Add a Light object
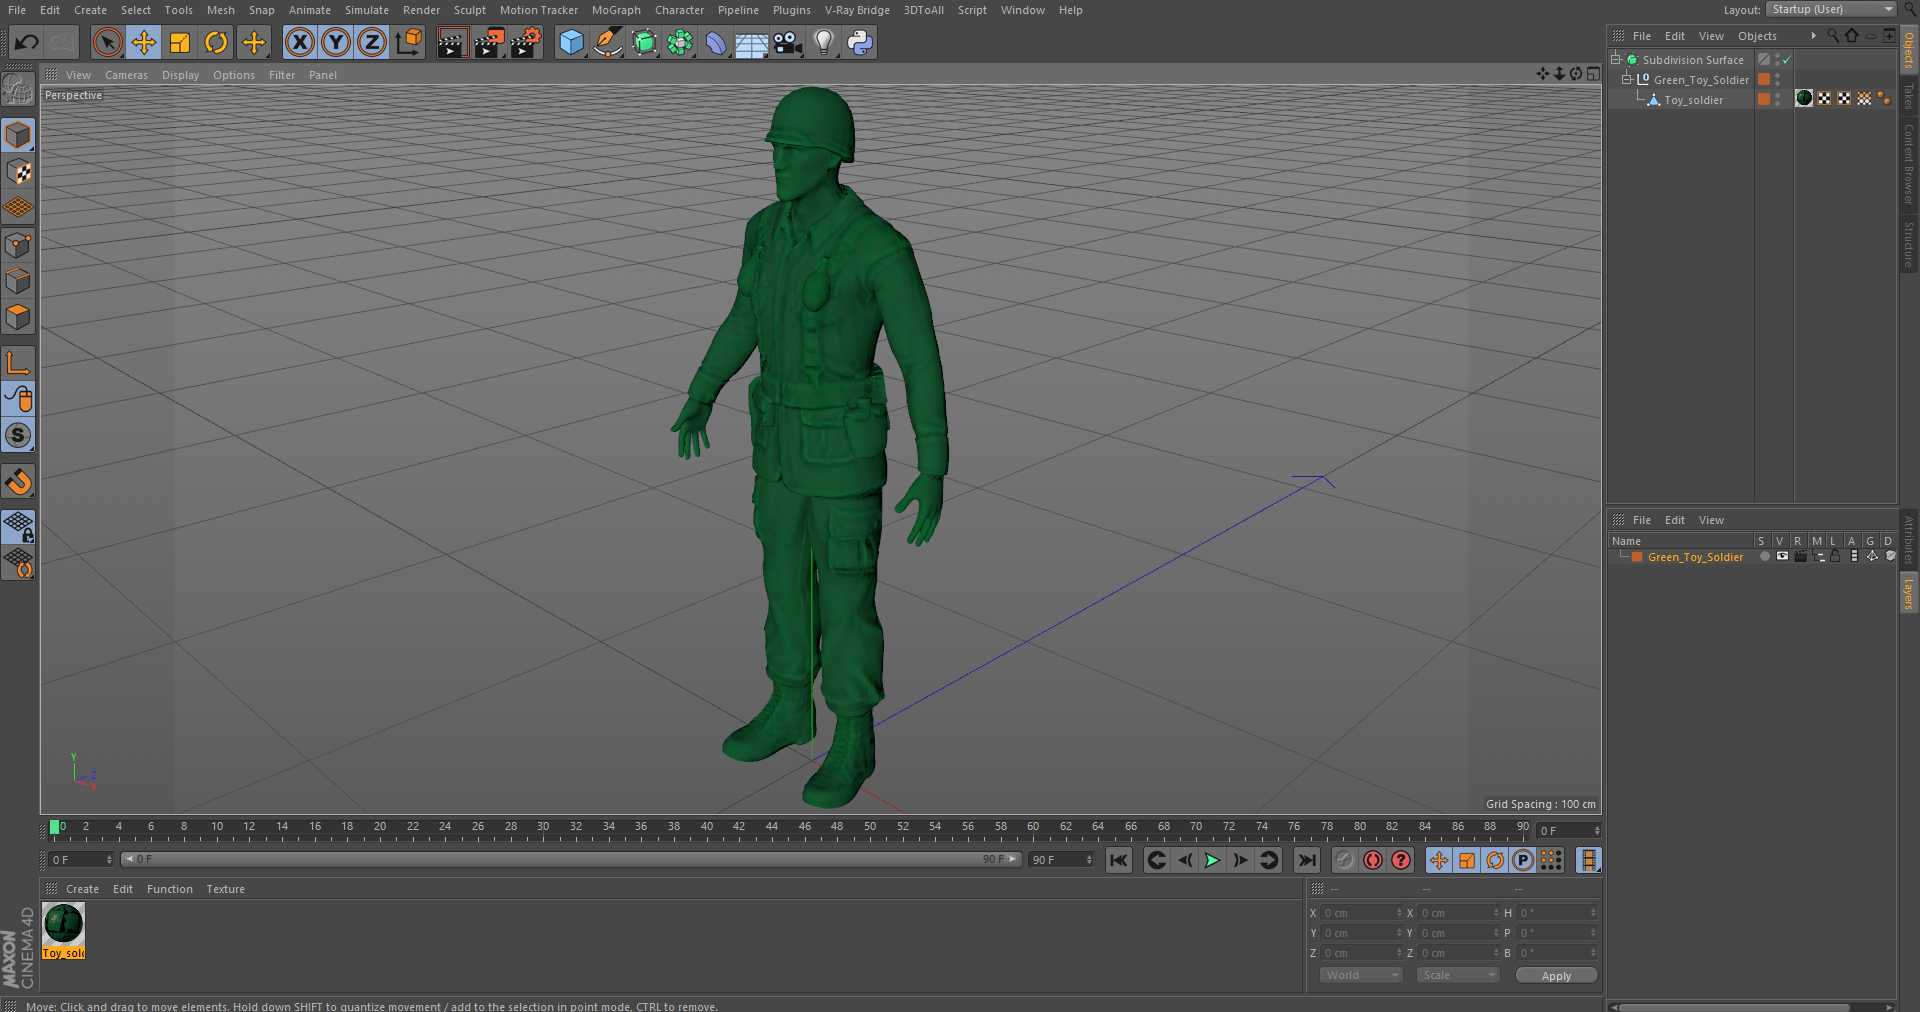The image size is (1920, 1012). coord(824,42)
